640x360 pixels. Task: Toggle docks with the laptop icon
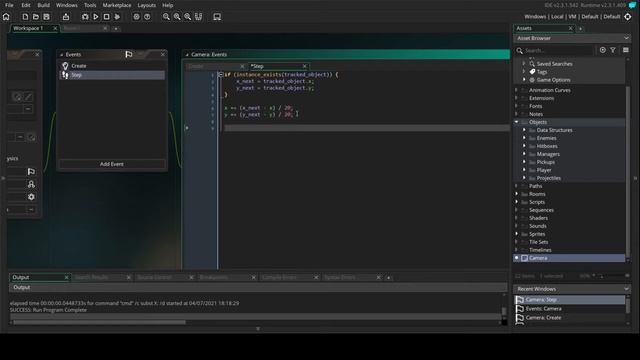pos(217,17)
